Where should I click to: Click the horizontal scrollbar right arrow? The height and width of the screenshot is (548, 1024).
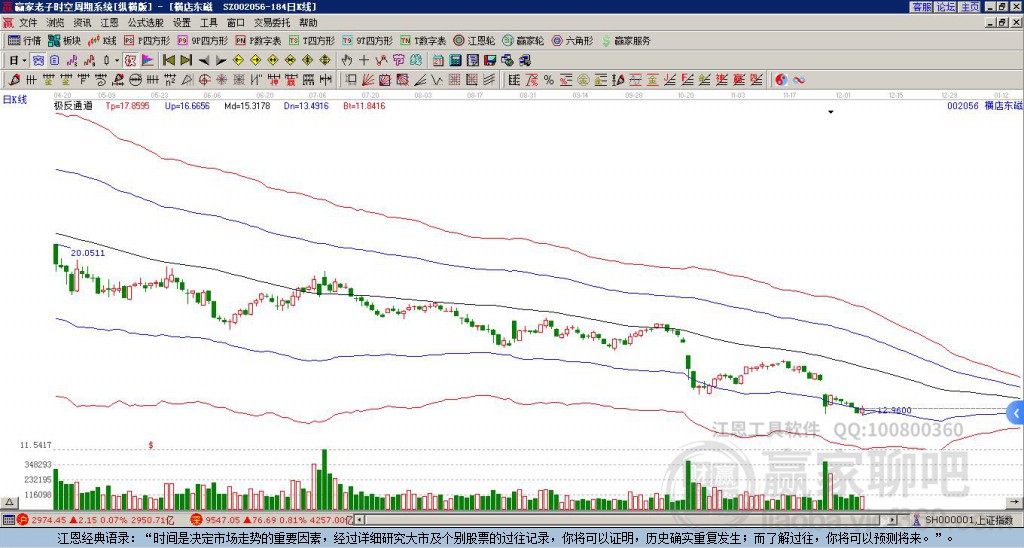point(893,520)
